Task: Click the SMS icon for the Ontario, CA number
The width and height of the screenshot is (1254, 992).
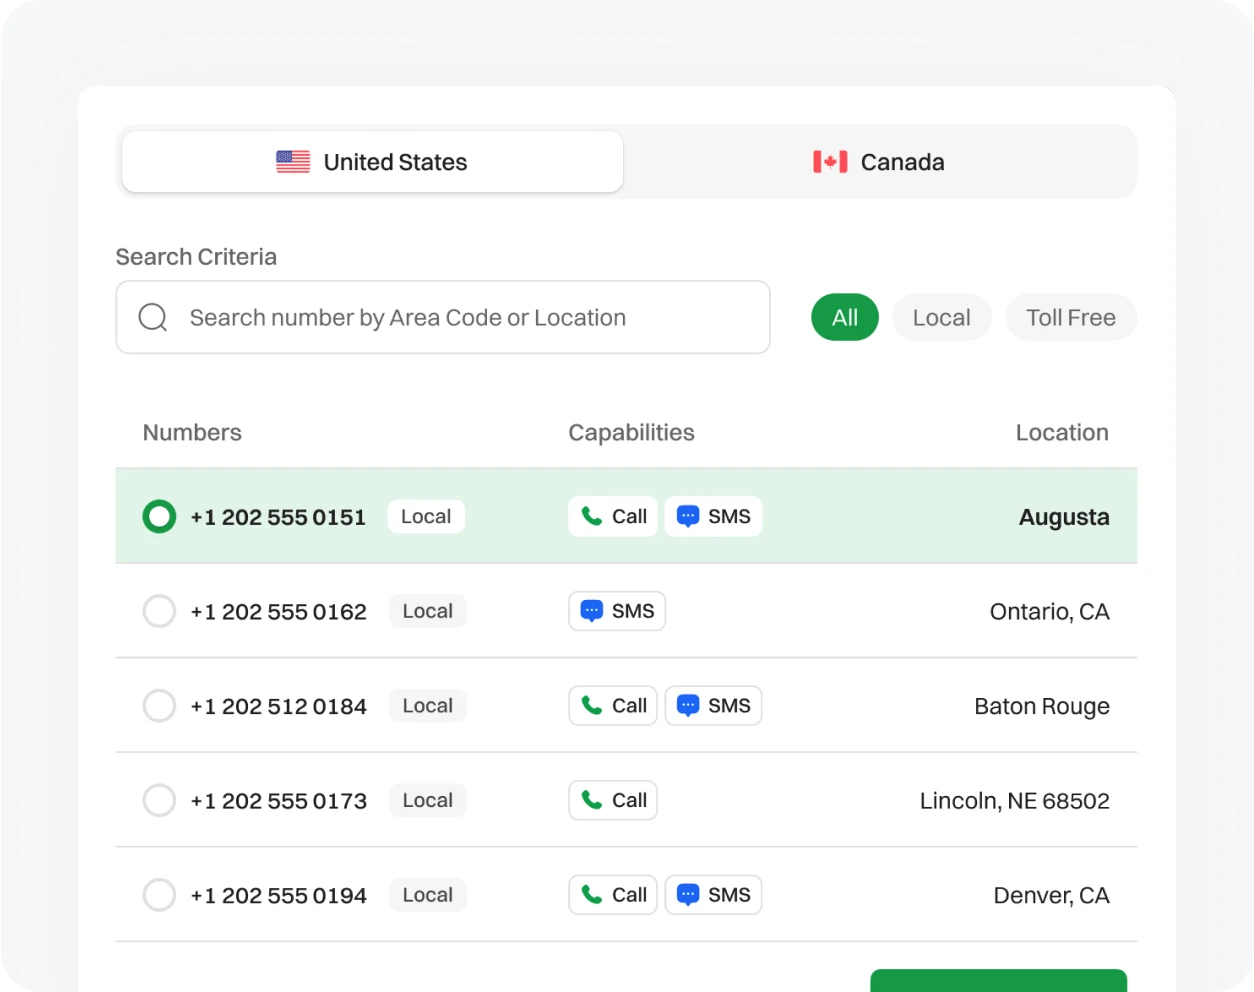Action: [x=590, y=611]
